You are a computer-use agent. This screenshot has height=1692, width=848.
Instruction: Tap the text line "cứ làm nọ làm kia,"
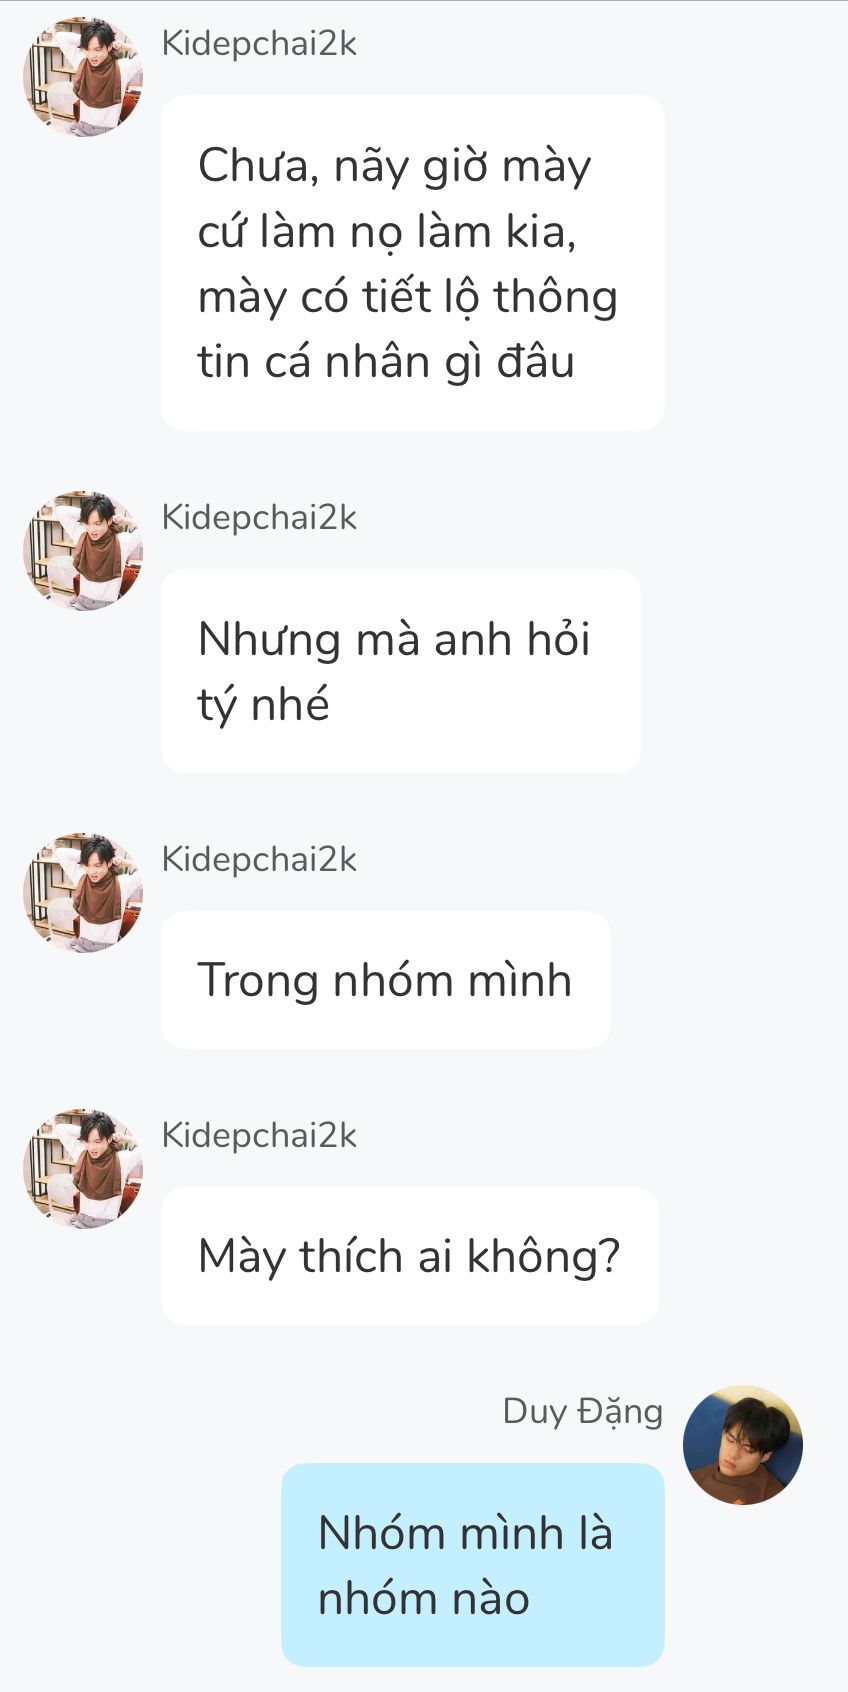pyautogui.click(x=387, y=232)
